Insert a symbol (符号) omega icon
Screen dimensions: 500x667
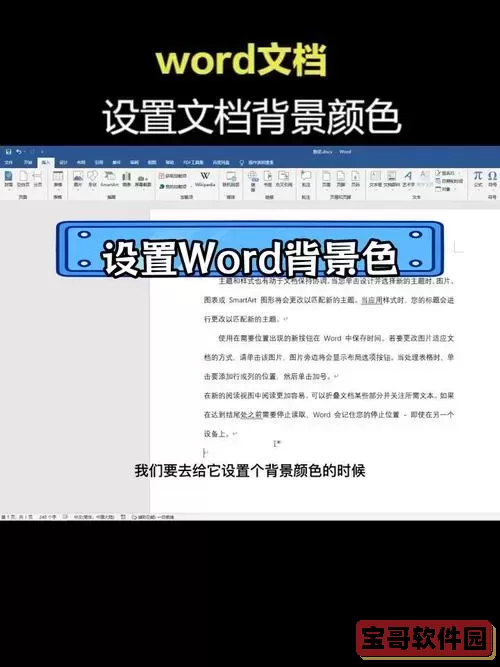(x=492, y=179)
